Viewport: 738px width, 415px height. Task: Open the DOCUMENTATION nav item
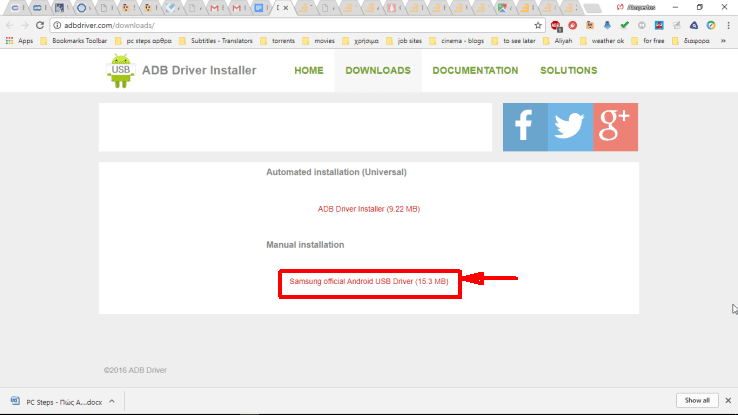(x=475, y=71)
